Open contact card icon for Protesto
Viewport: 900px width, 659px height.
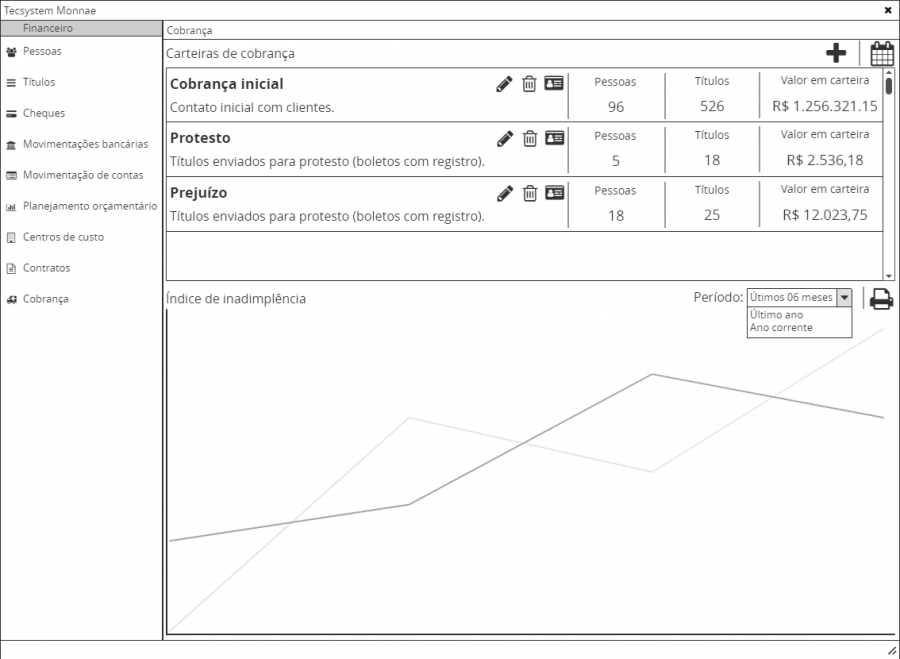click(554, 139)
